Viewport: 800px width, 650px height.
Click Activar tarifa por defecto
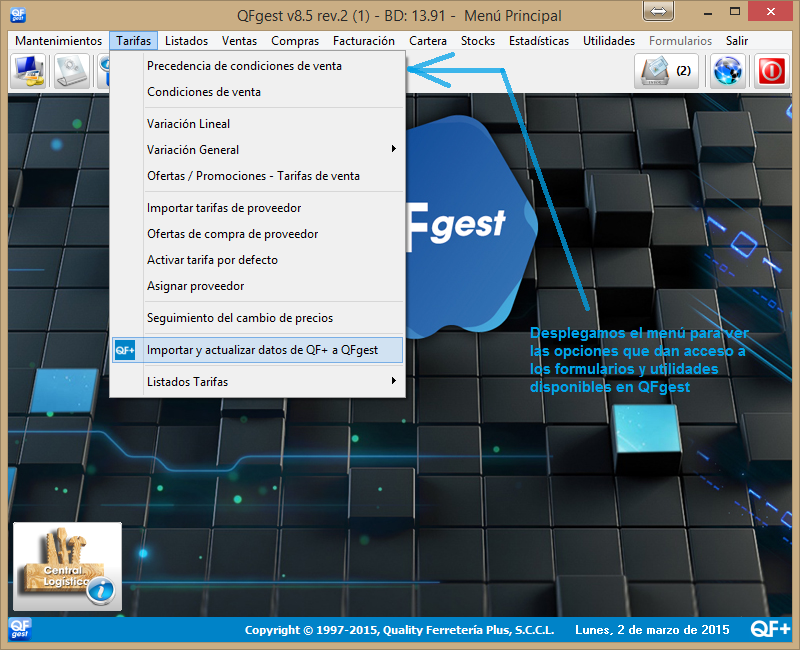[258, 260]
